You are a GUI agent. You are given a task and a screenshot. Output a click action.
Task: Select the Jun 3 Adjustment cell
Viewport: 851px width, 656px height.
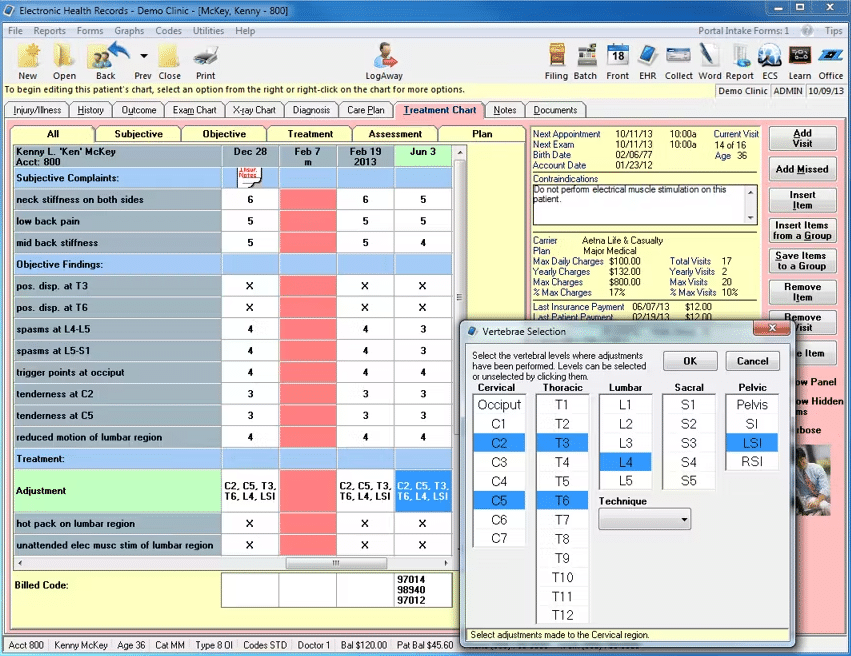423,491
